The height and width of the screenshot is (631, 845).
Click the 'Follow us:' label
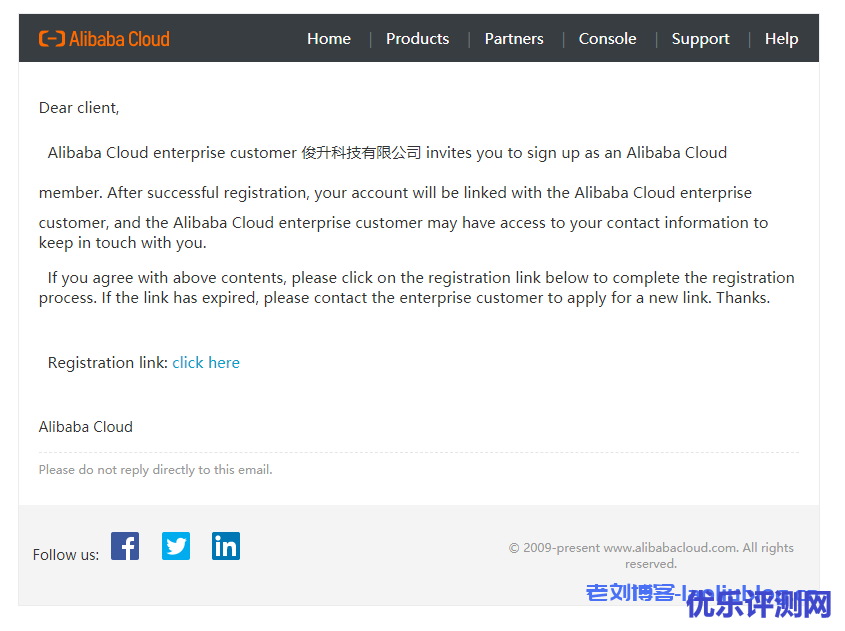click(x=66, y=555)
